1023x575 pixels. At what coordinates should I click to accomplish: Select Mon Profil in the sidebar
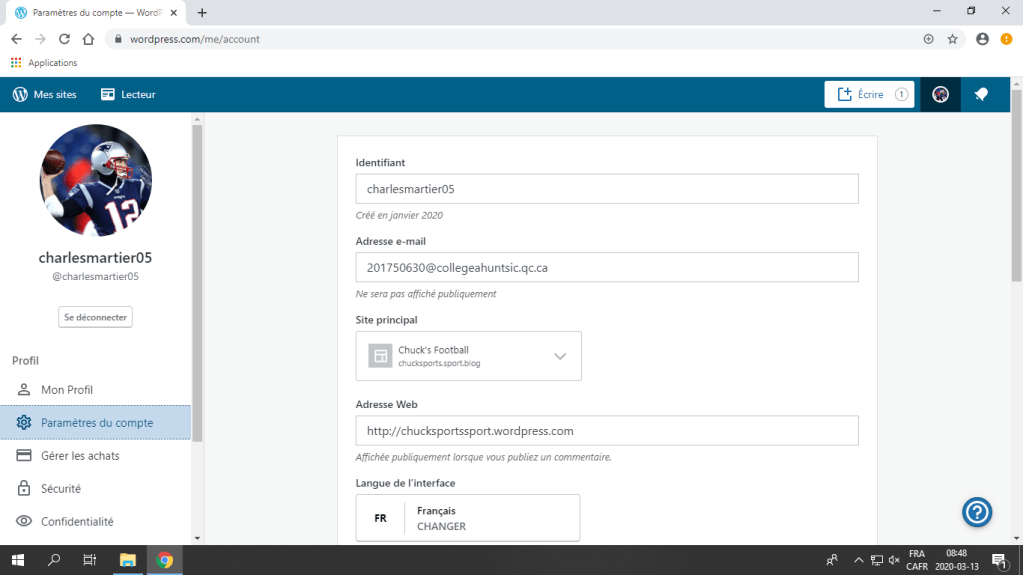tap(66, 389)
